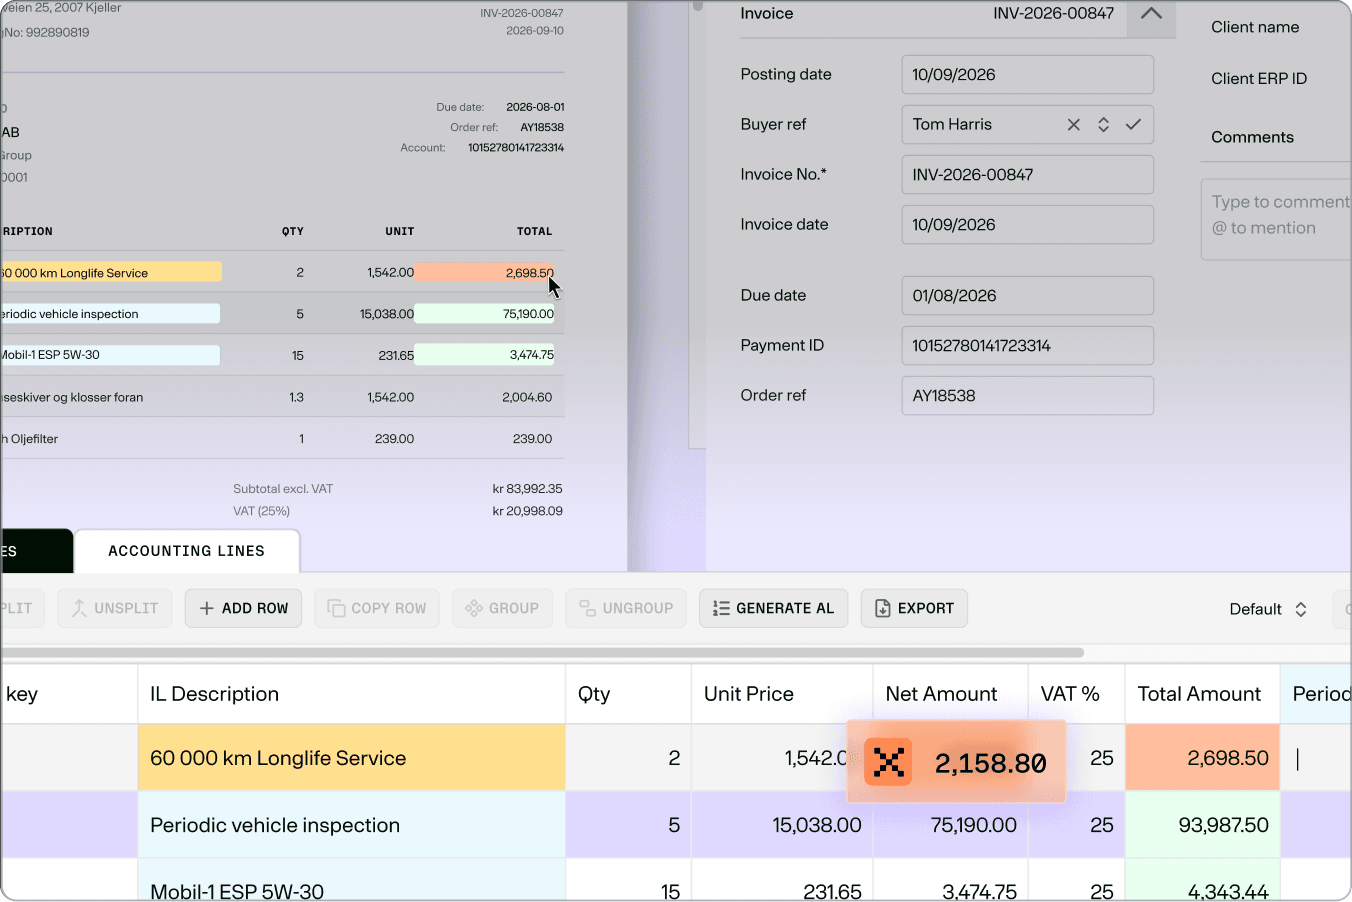The image size is (1352, 902).
Task: Click the highlighted 3,474.75 total on the invoice preview
Action: tap(484, 354)
